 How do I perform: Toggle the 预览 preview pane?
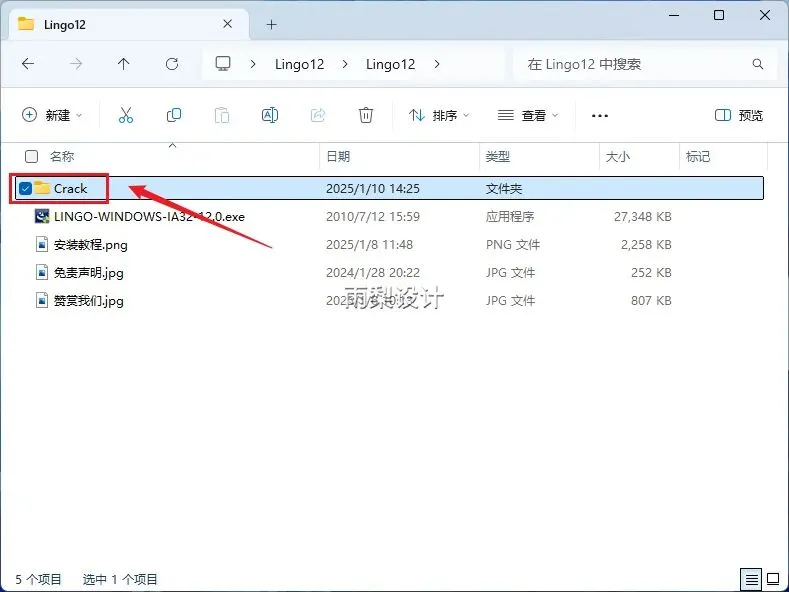click(739, 115)
